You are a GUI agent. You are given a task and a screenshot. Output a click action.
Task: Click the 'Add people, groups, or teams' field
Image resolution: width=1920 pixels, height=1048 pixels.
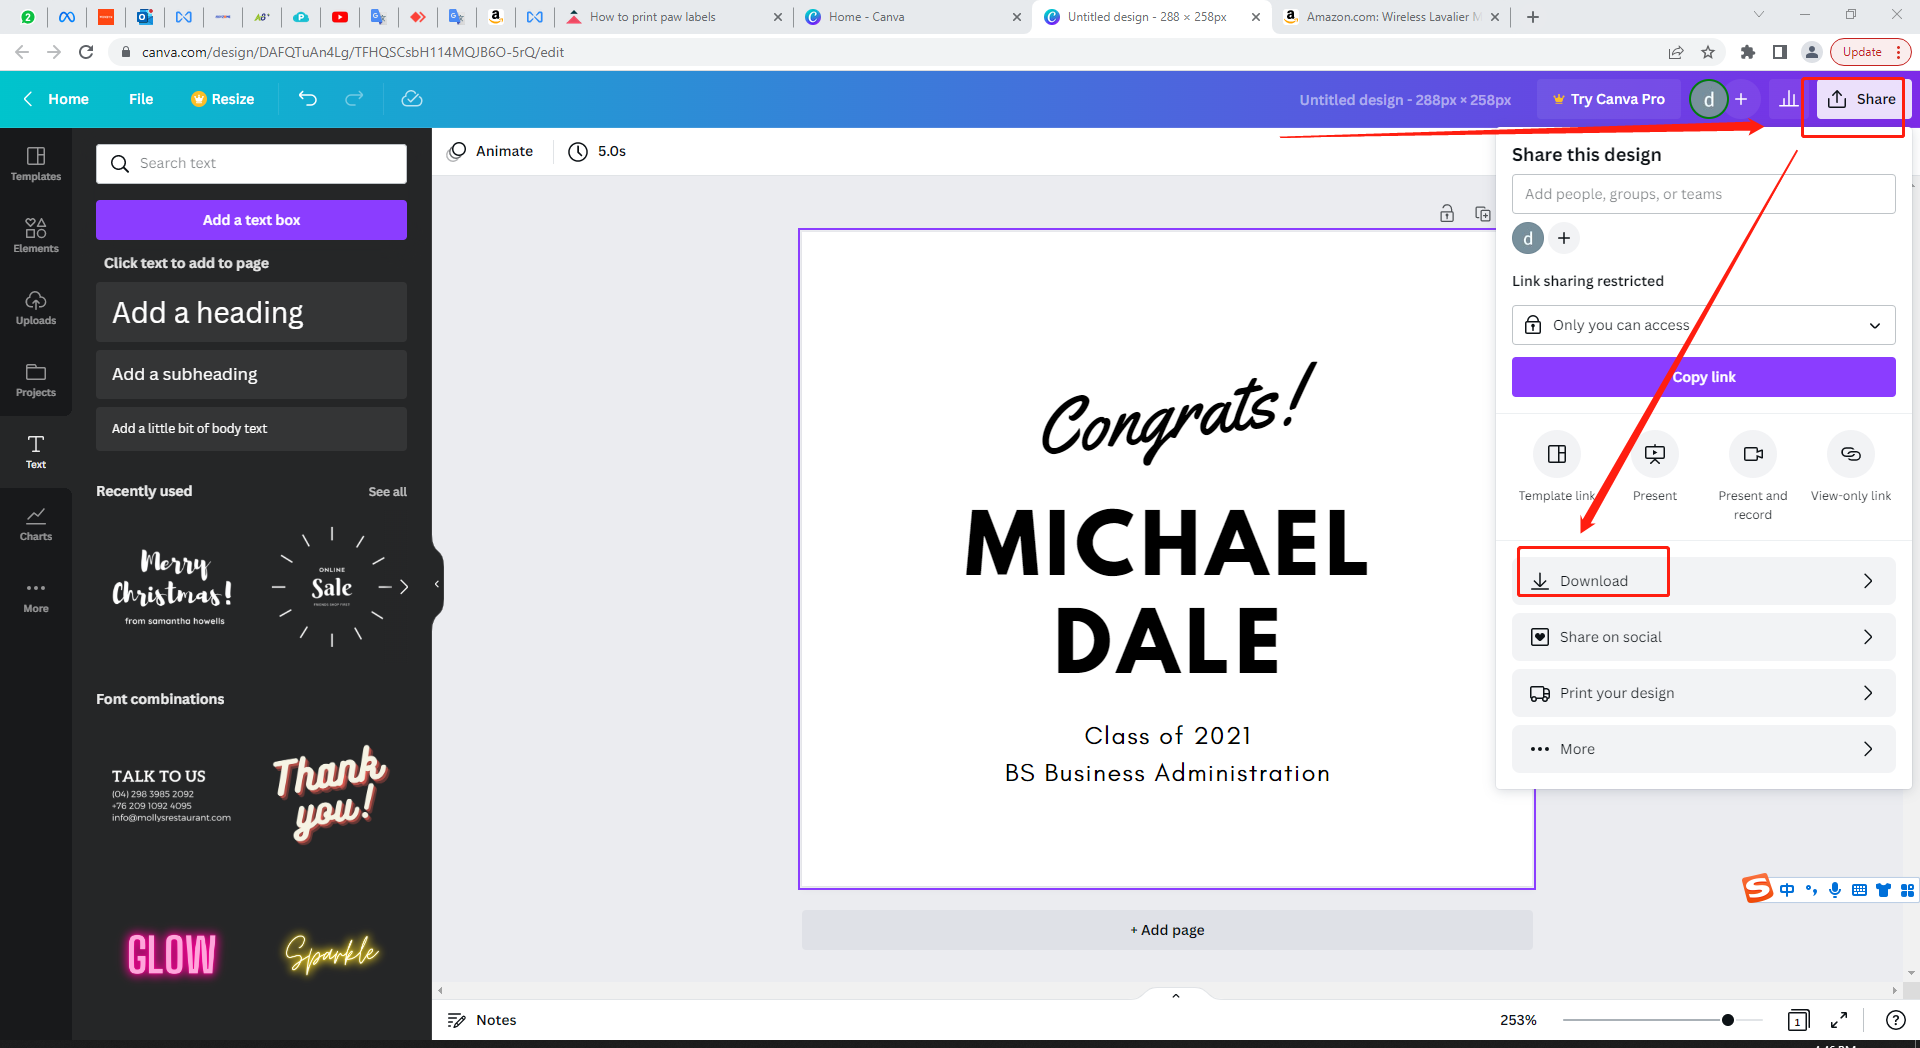click(1703, 194)
